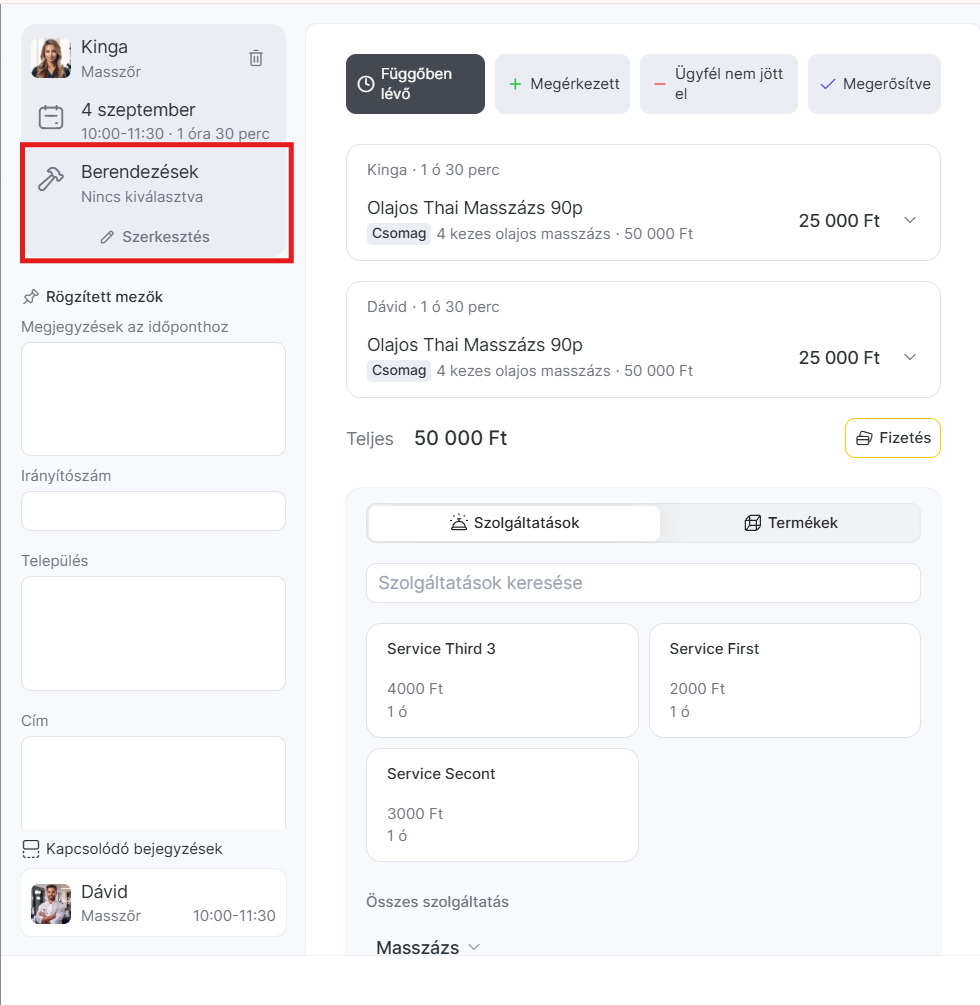Viewport: 980px width, 1005px height.
Task: Add the Service First service card
Action: [785, 680]
